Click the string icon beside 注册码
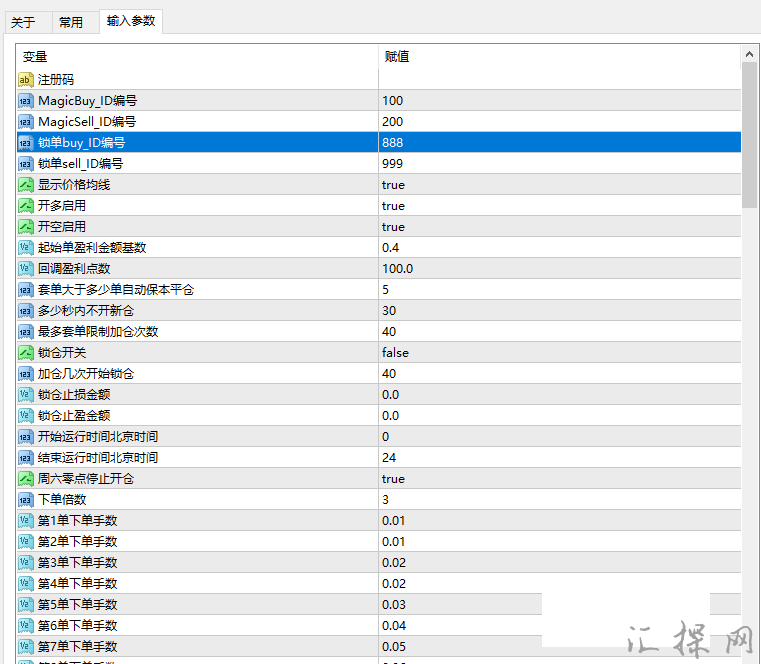Image resolution: width=761 pixels, height=664 pixels. coord(26,80)
